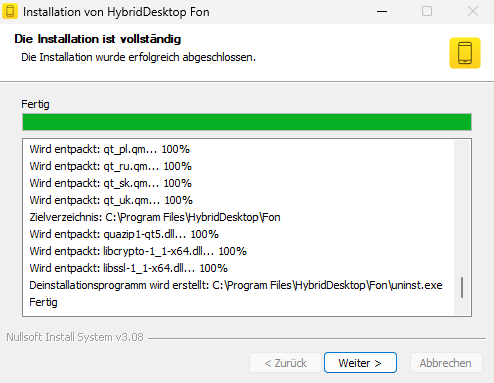Click the disabled Zurück button
Viewport: 494px width, 383px height.
click(285, 362)
